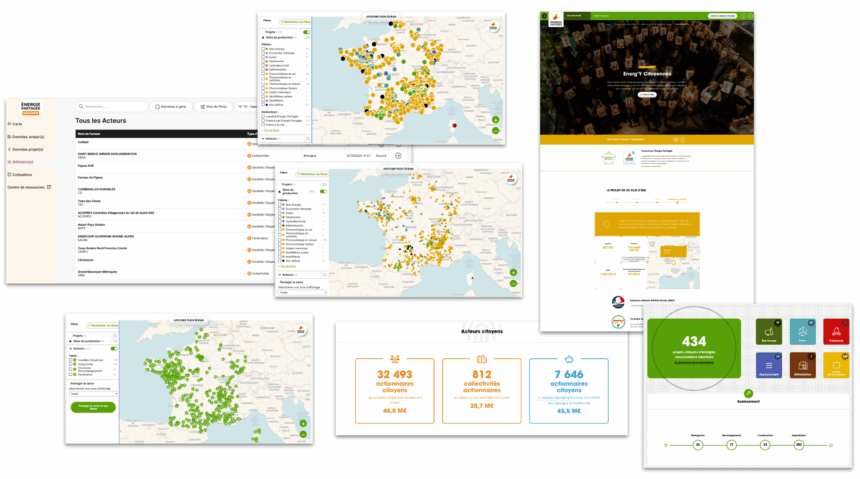Image resolution: width=860 pixels, height=479 pixels.
Task: Select Cotisations in the sidebar
Action: [24, 173]
